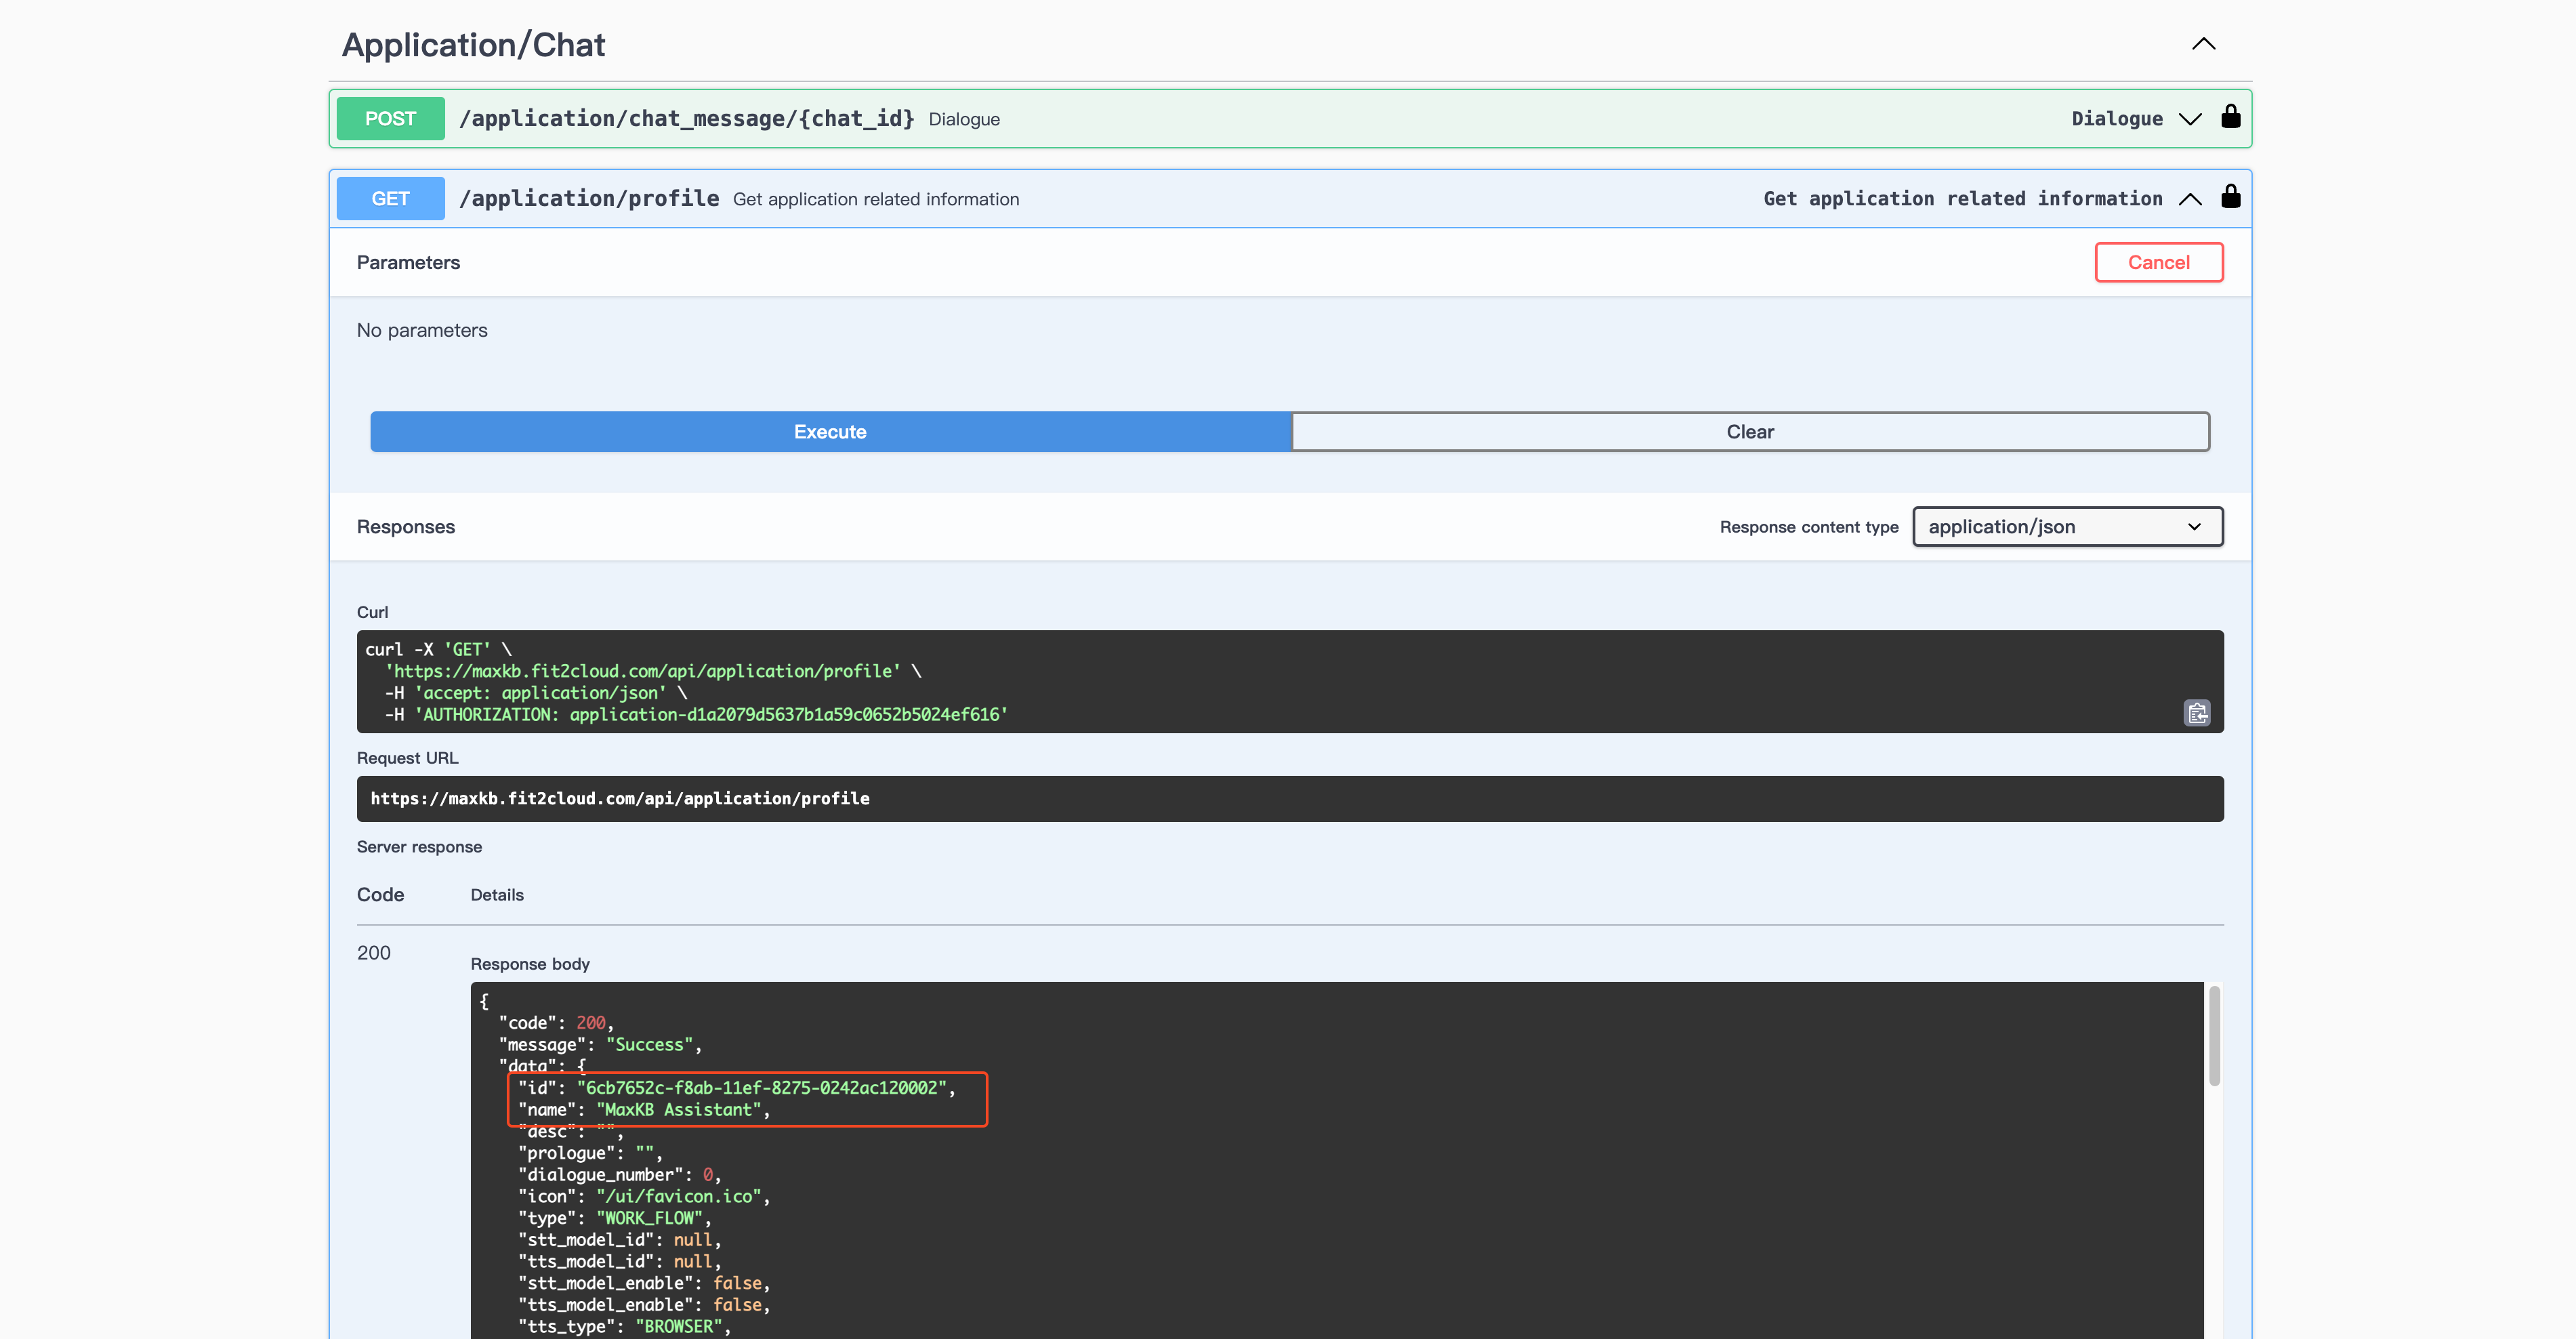Click the Responses section header
The image size is (2576, 1339).
[x=405, y=527]
